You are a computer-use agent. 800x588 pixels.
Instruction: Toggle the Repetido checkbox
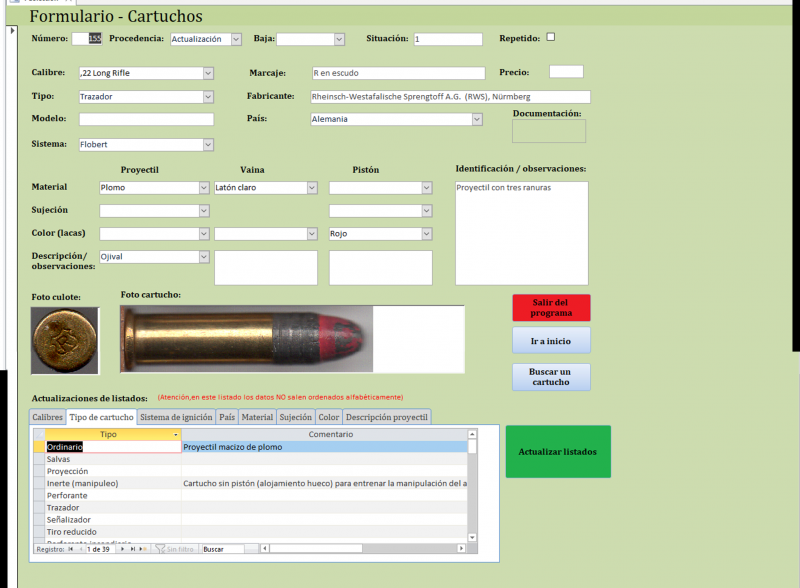click(550, 37)
